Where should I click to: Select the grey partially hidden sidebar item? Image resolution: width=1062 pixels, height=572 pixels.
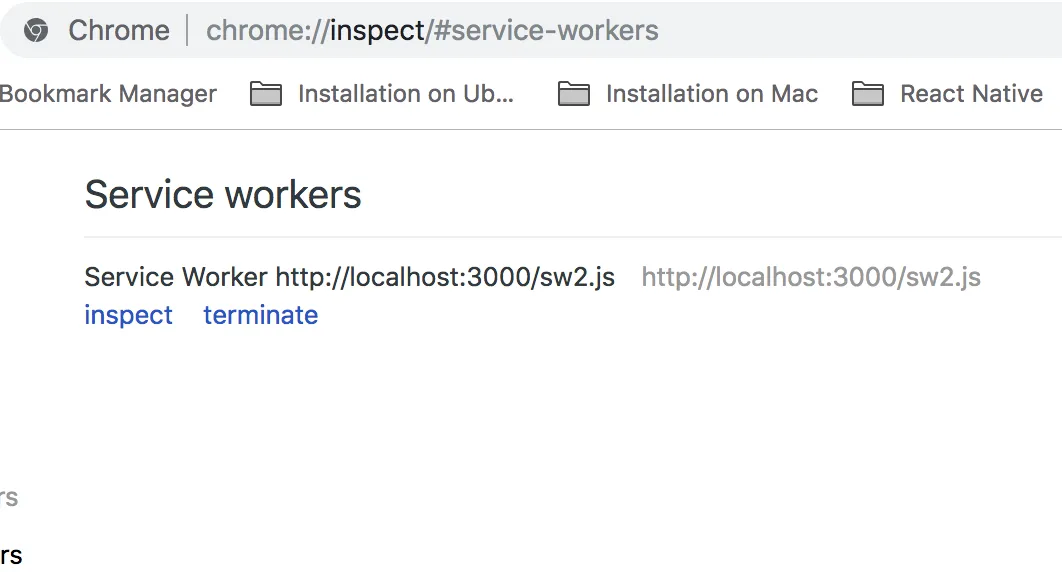(x=9, y=498)
